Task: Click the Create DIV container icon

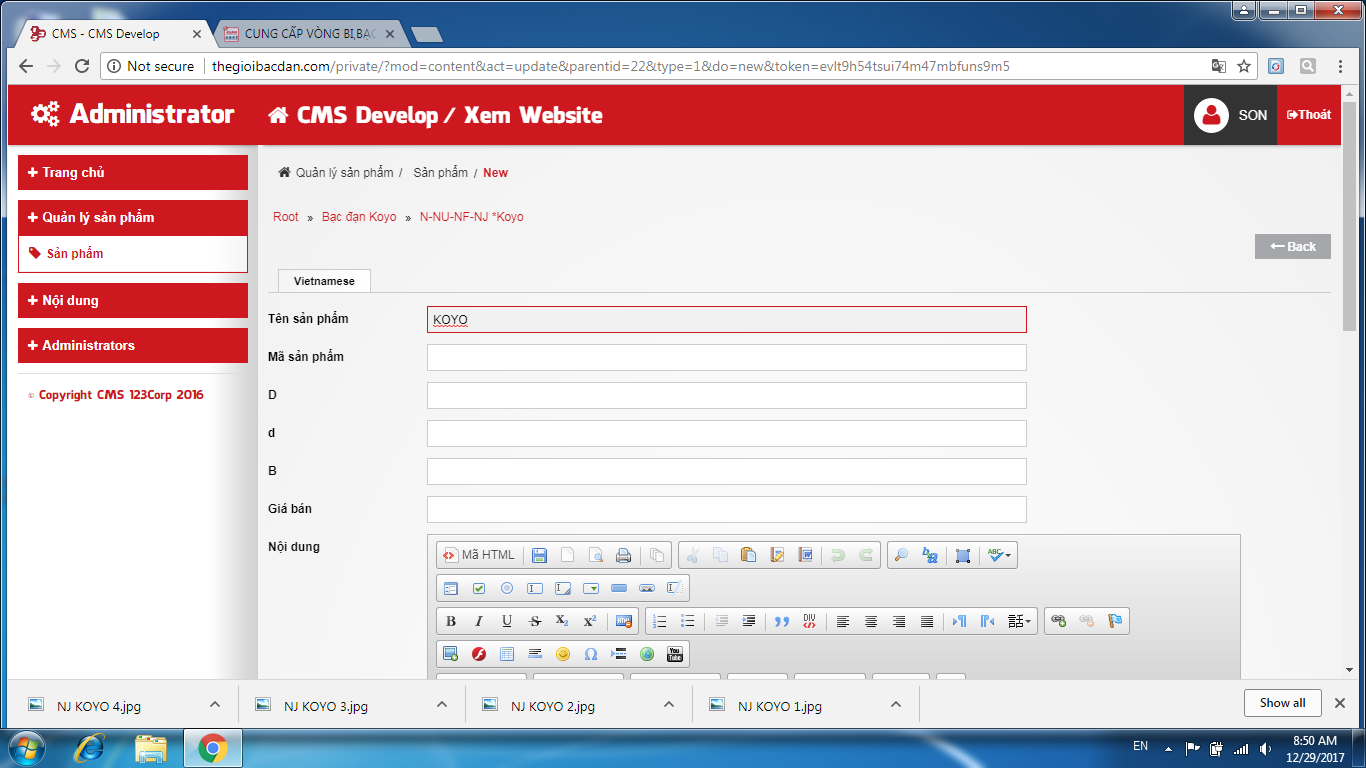Action: tap(810, 621)
